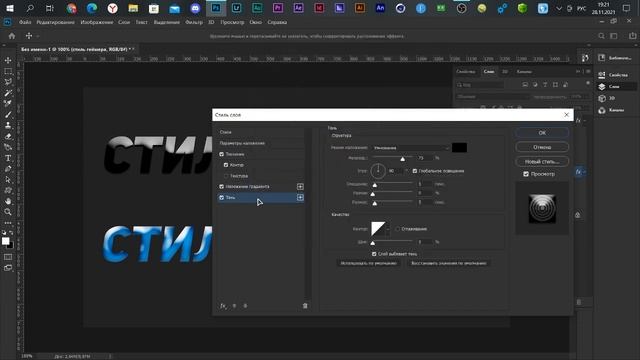Viewport: 640px width, 360px height.
Task: Click the trash icon to delete the effect
Action: 305,306
